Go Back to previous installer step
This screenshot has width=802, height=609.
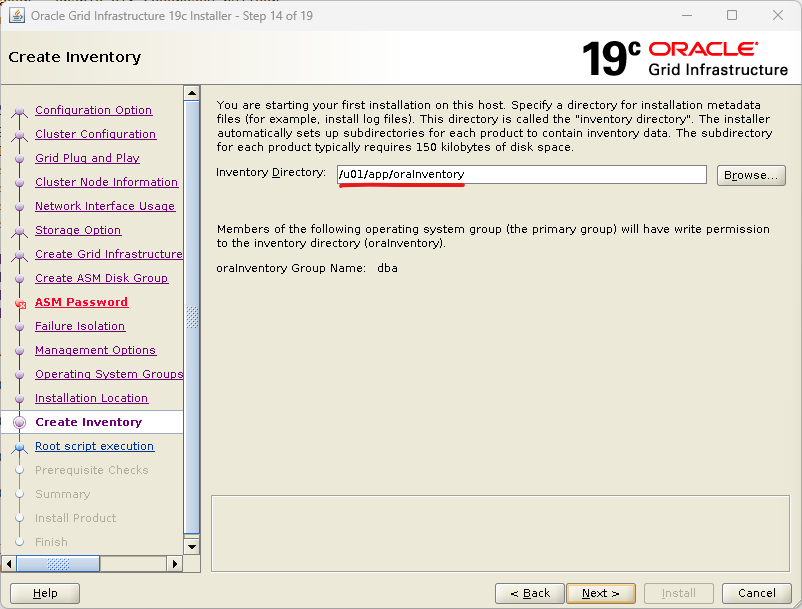(530, 593)
